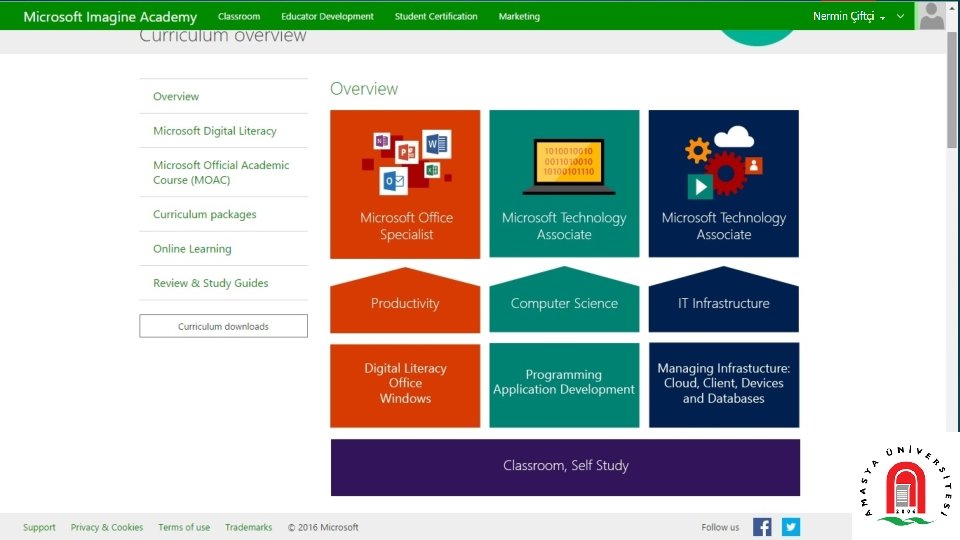The width and height of the screenshot is (960, 540).
Task: Click the gears and cloud illustration
Action: click(723, 162)
